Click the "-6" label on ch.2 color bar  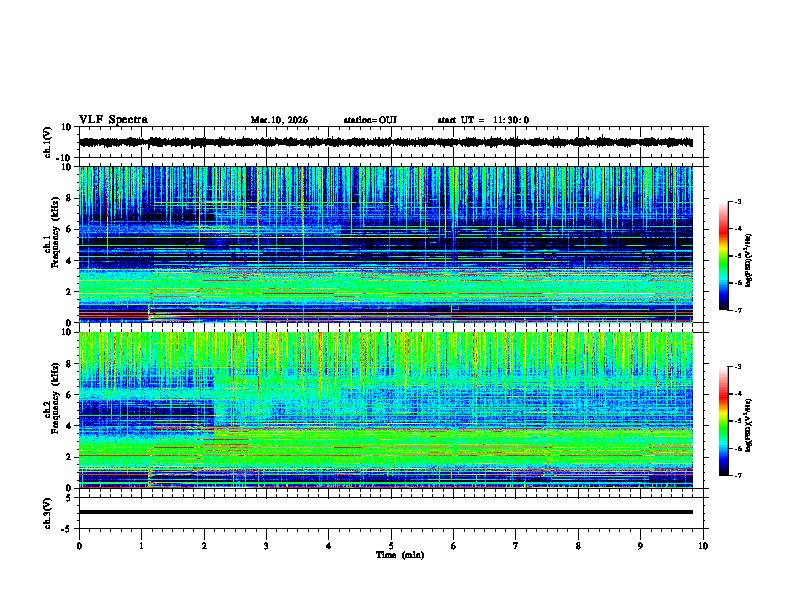[x=737, y=448]
